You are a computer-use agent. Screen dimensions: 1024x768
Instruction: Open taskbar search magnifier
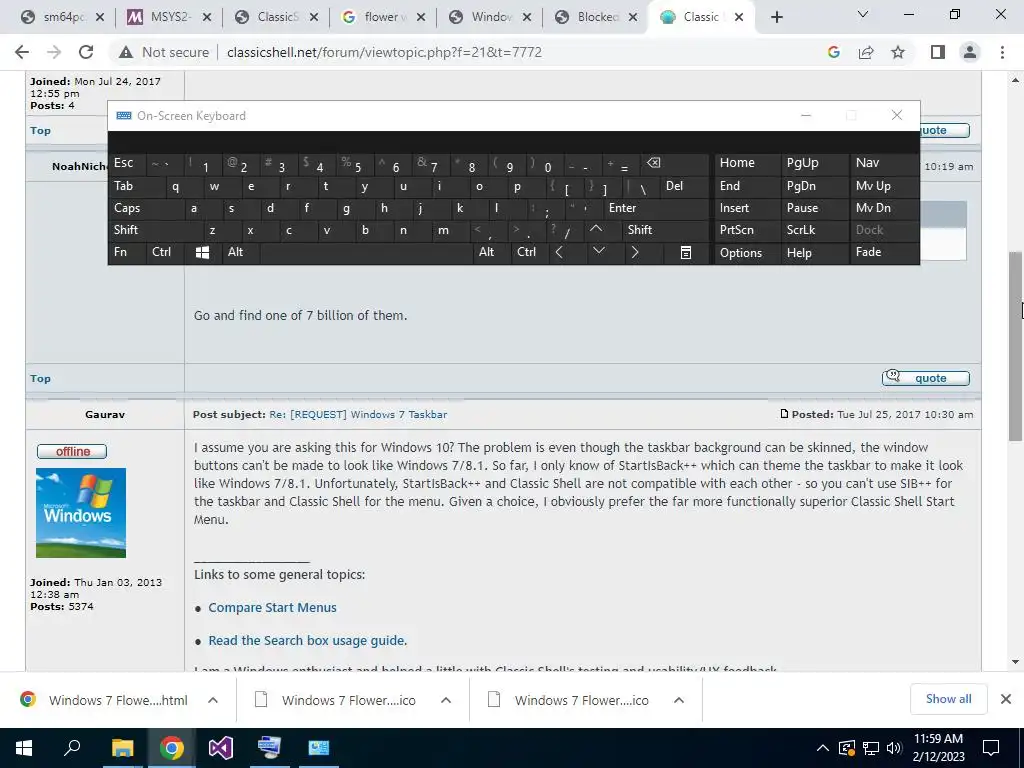pos(72,747)
